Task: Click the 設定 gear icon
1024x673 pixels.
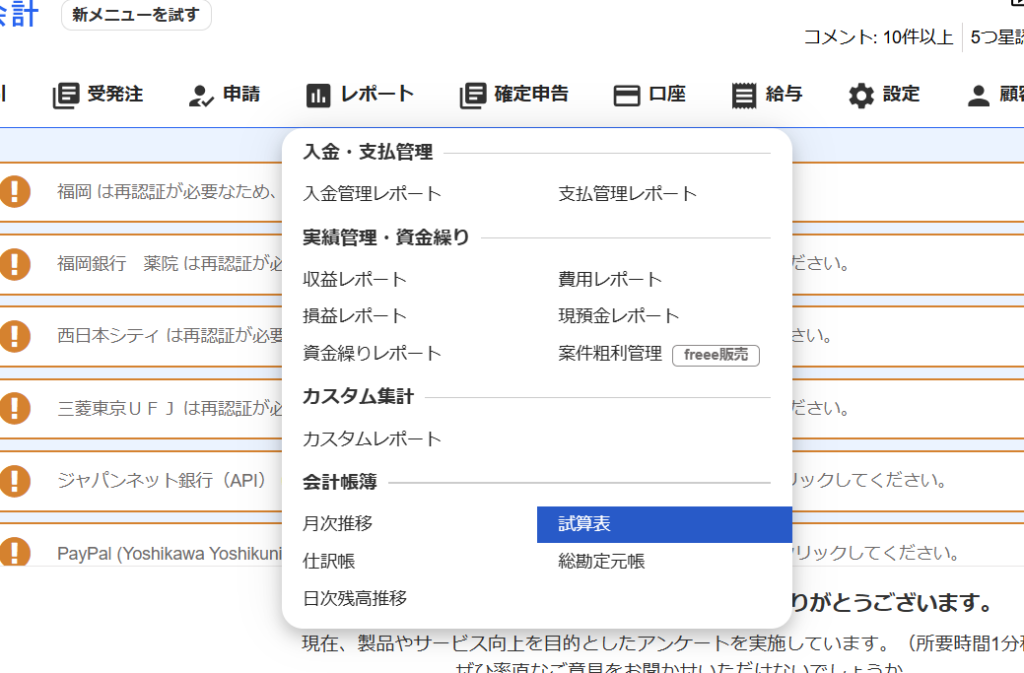Action: (x=860, y=95)
